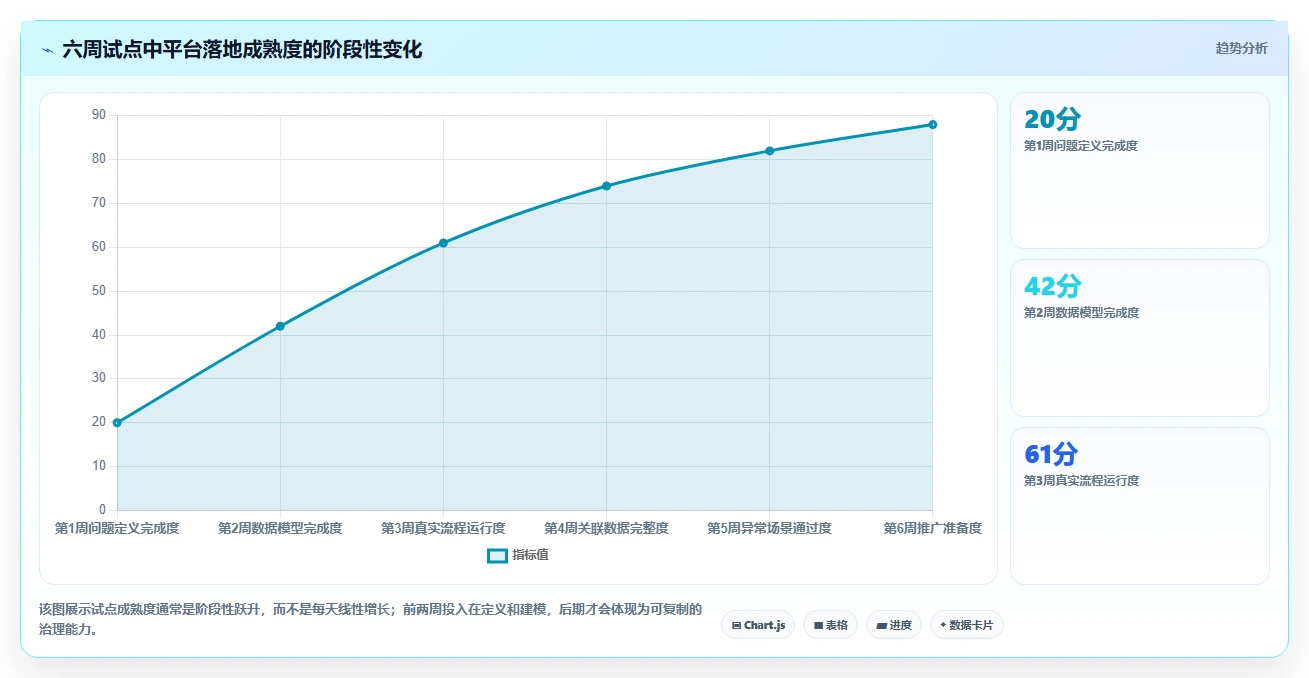The image size is (1309, 678).
Task: Click the card caption 第3周真实流程运行度
Action: pos(1081,481)
